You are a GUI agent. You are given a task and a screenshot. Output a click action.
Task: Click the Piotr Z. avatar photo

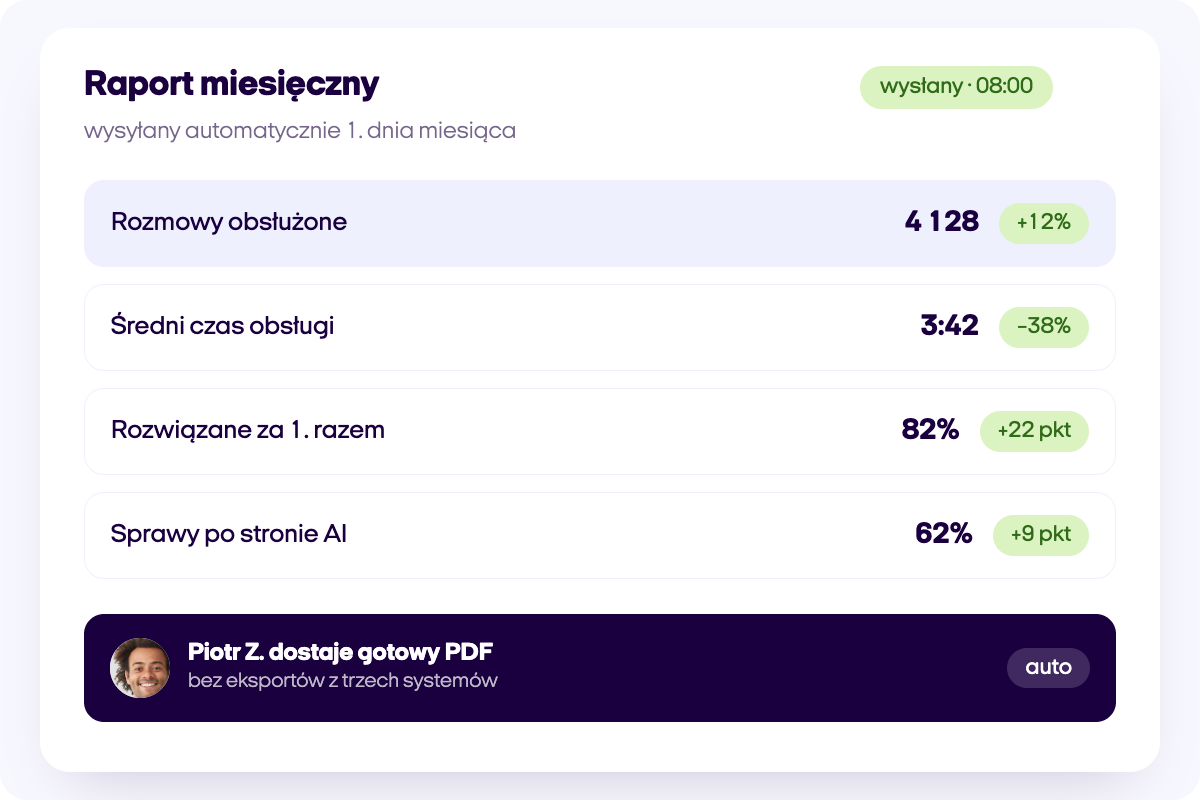tap(140, 668)
